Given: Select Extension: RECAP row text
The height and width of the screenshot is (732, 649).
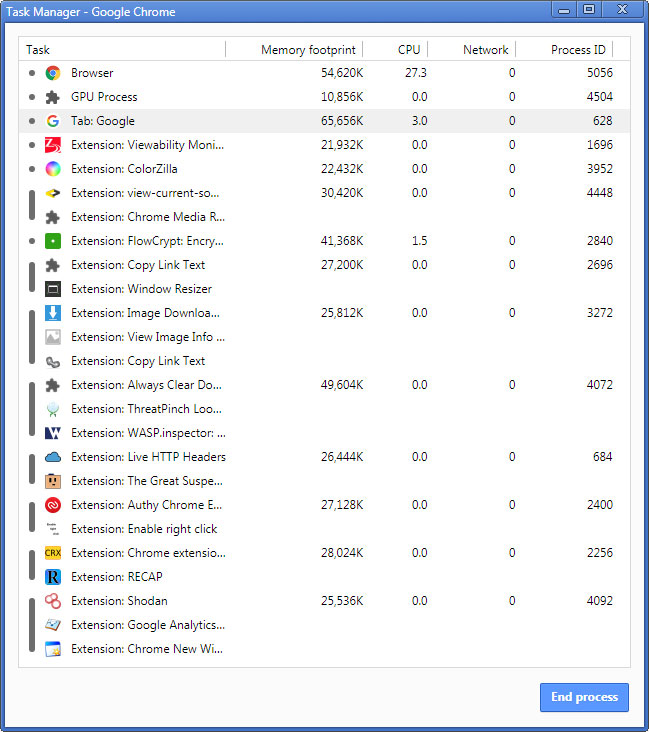Looking at the screenshot, I should (x=117, y=577).
